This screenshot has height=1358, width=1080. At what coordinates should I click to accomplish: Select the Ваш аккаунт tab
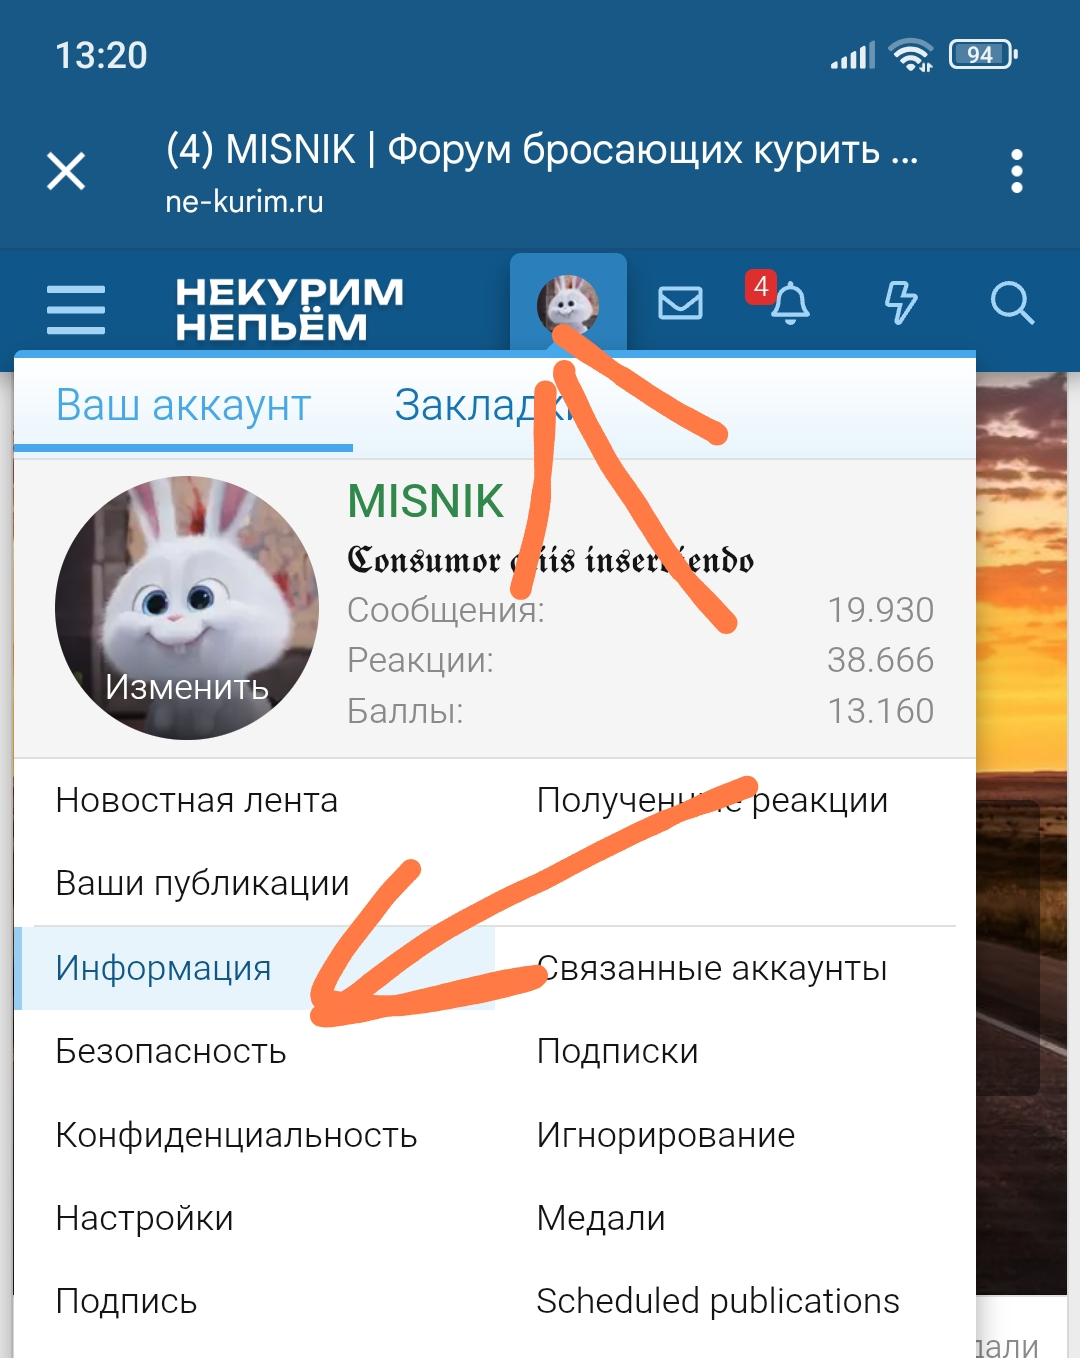(183, 406)
